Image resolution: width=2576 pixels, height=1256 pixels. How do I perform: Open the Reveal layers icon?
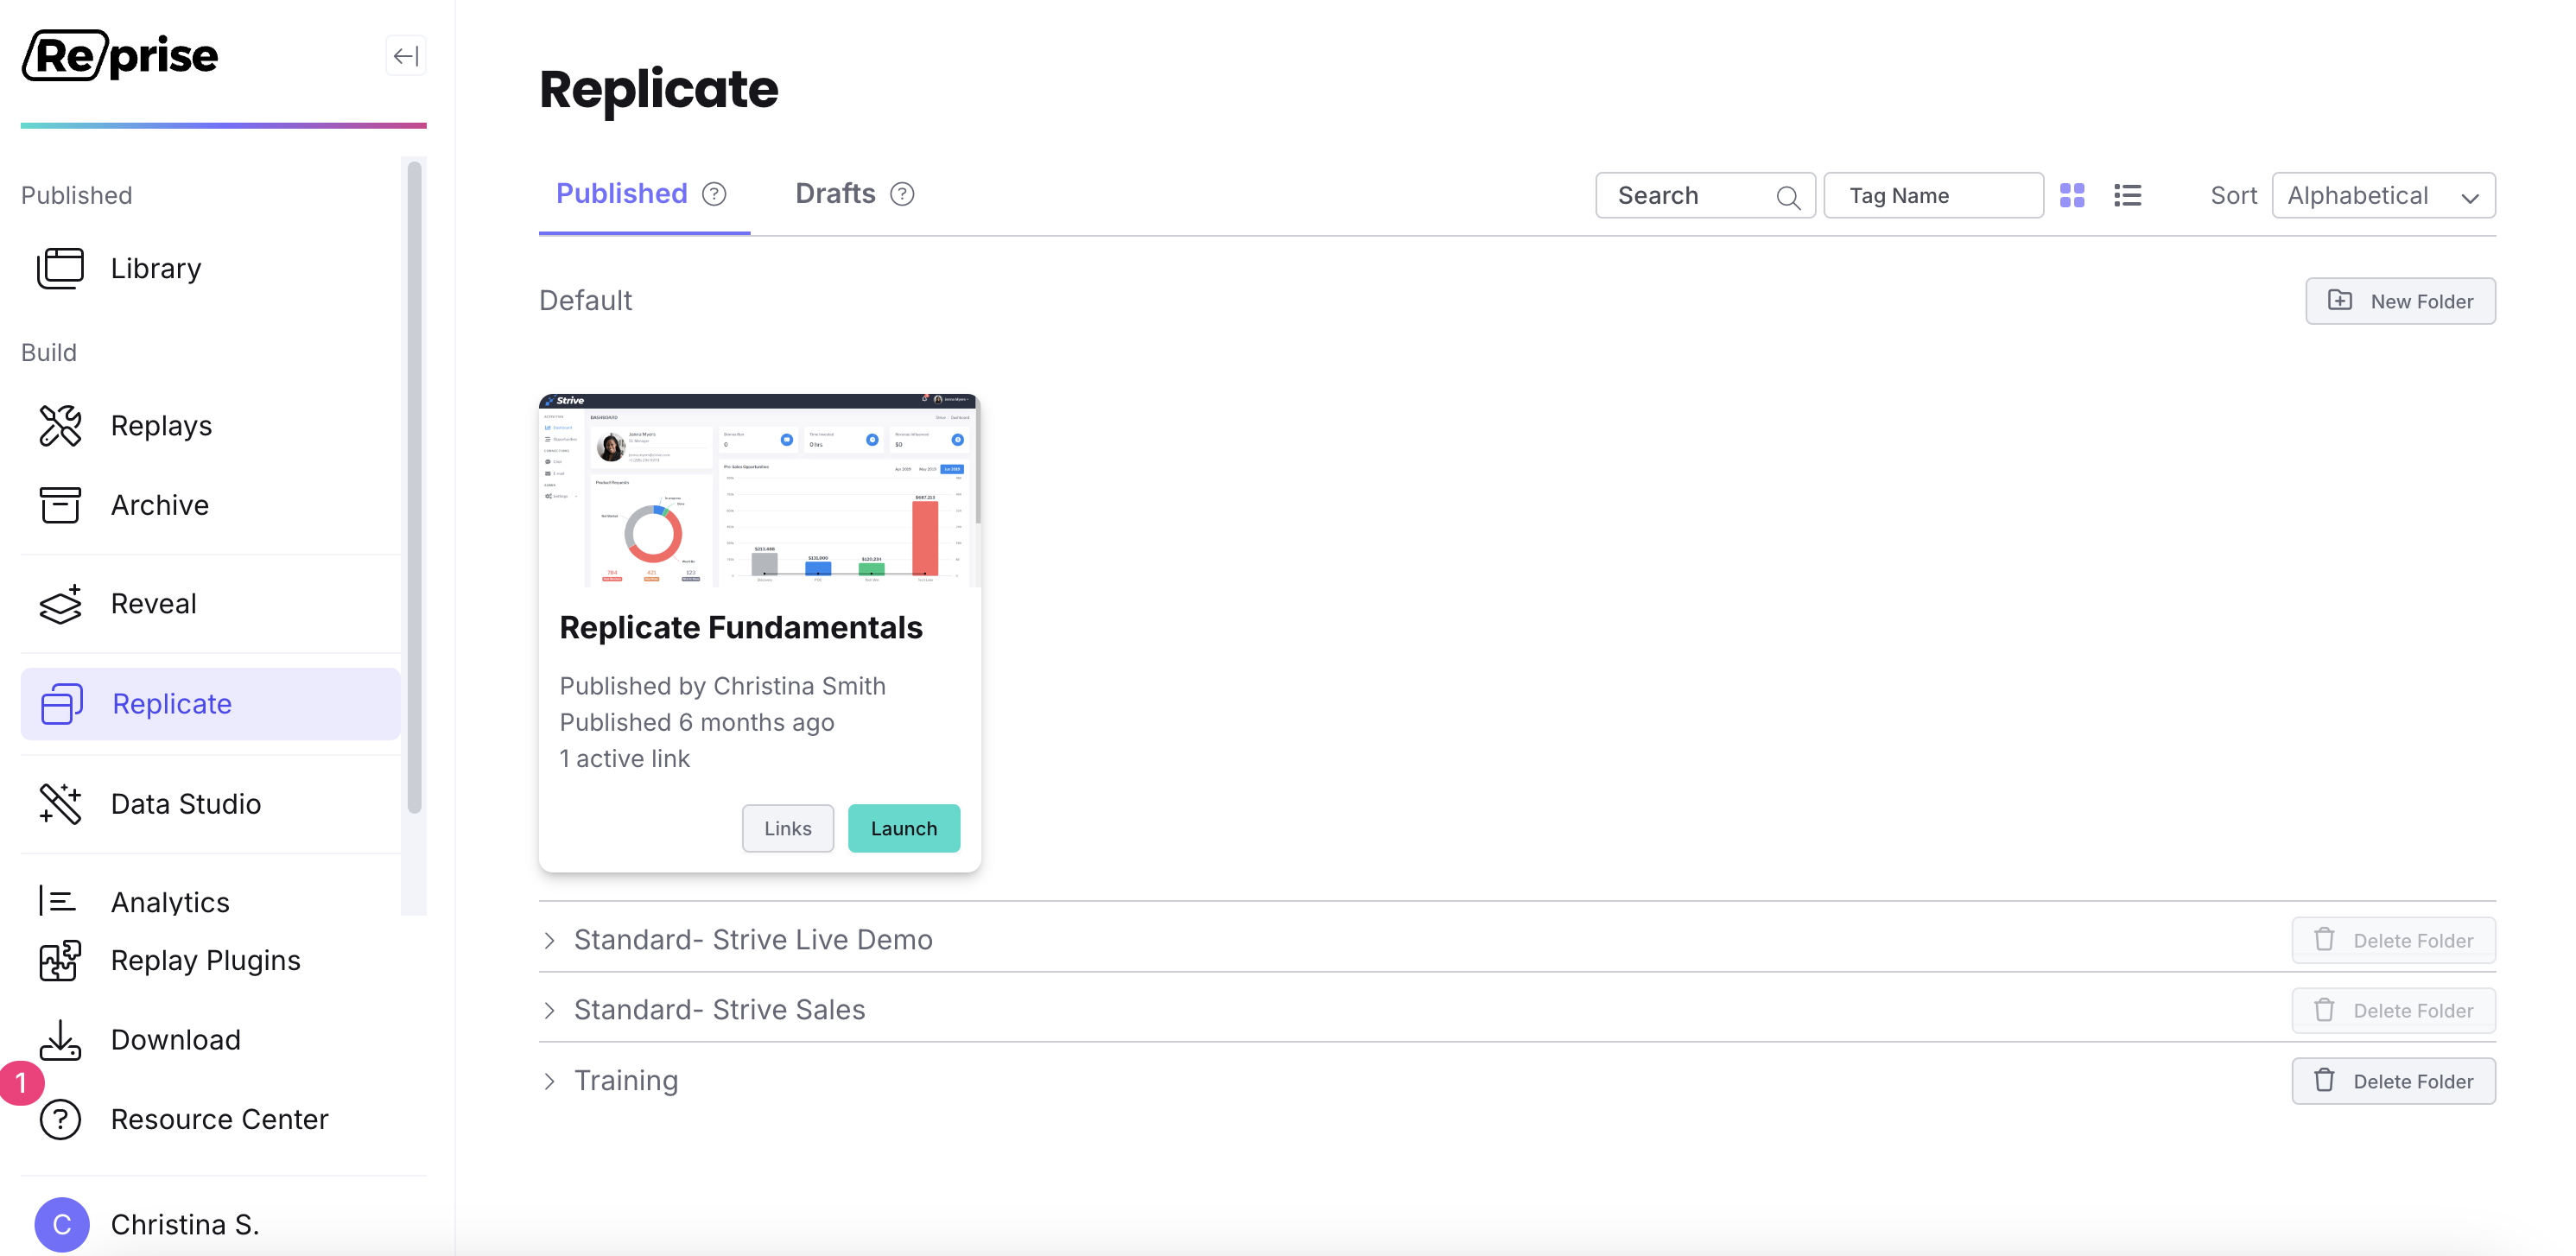tap(60, 604)
